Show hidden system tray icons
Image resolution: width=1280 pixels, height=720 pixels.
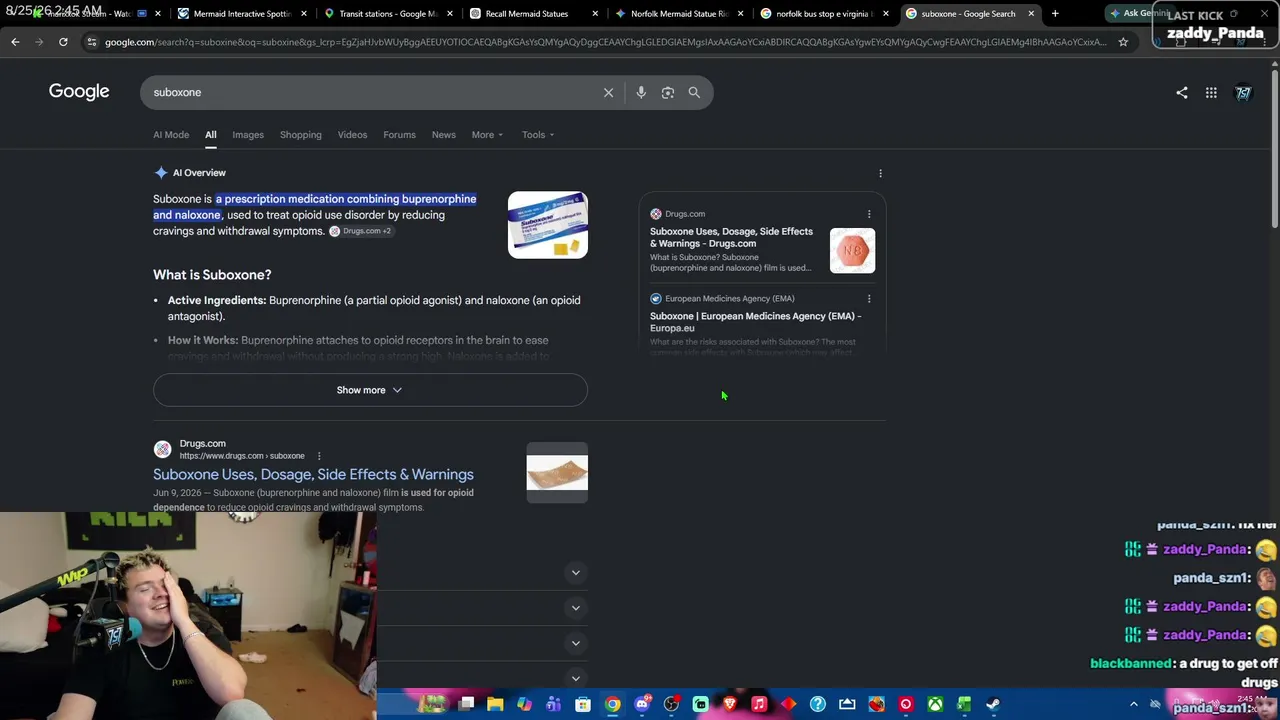(1133, 704)
